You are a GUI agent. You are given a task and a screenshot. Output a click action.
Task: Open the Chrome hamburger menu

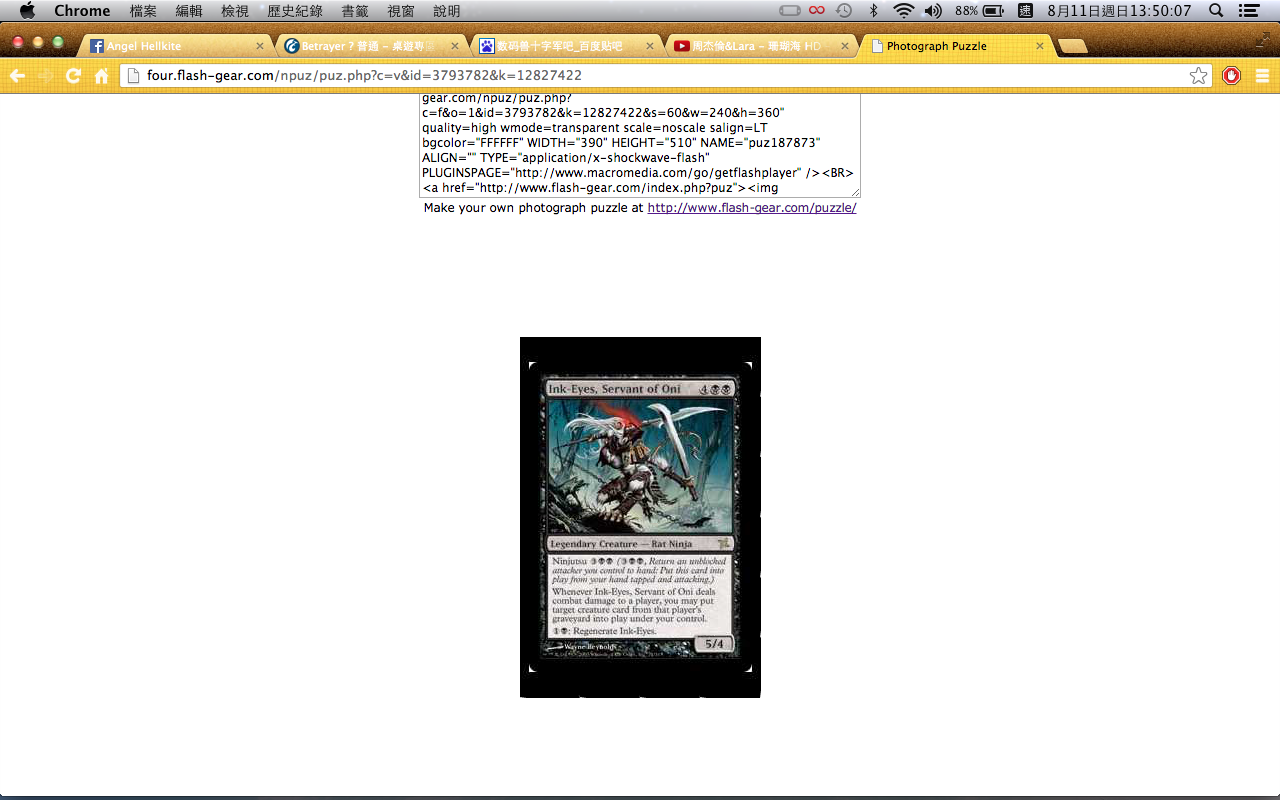coord(1262,76)
